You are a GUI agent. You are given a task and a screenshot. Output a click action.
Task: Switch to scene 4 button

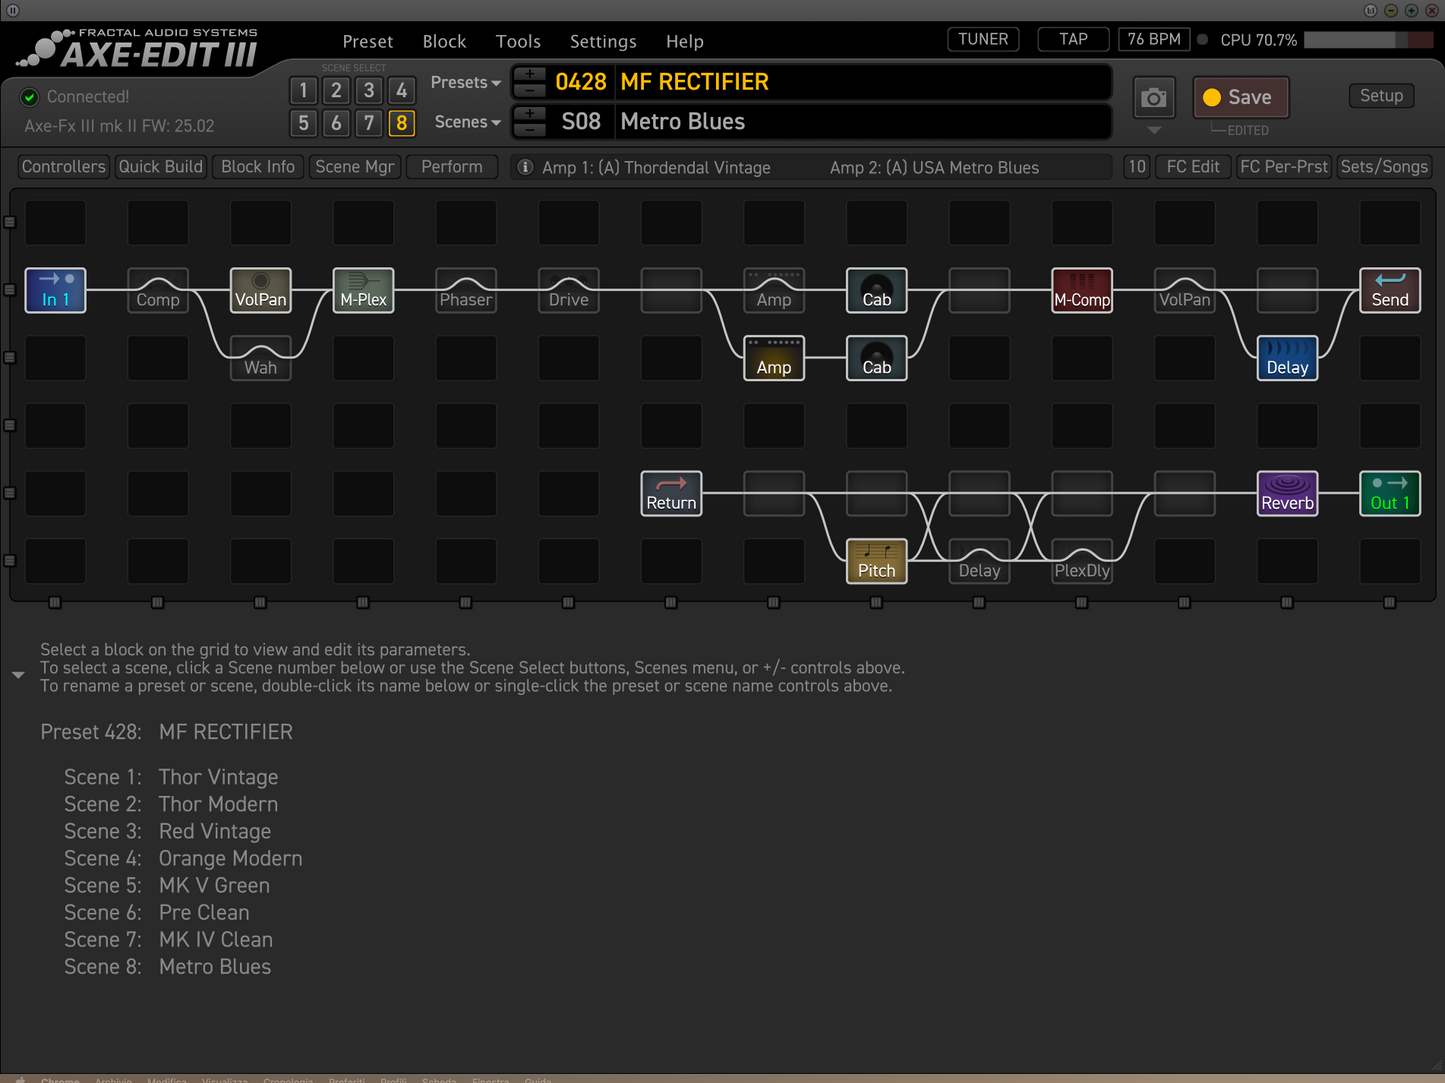coord(402,91)
